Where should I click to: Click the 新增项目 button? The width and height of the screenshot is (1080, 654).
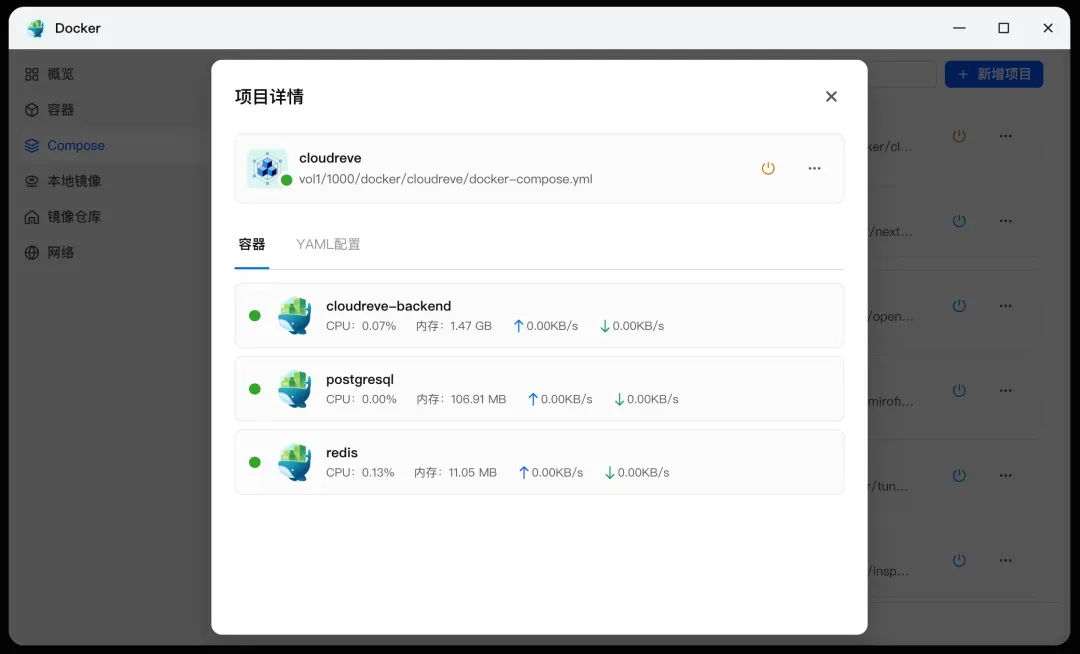993,74
